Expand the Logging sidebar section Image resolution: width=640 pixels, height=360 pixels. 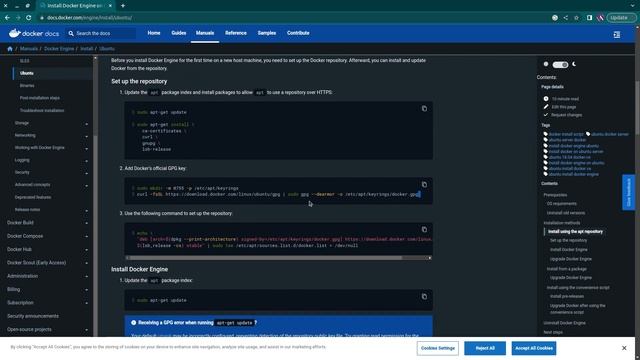[x=86, y=161]
